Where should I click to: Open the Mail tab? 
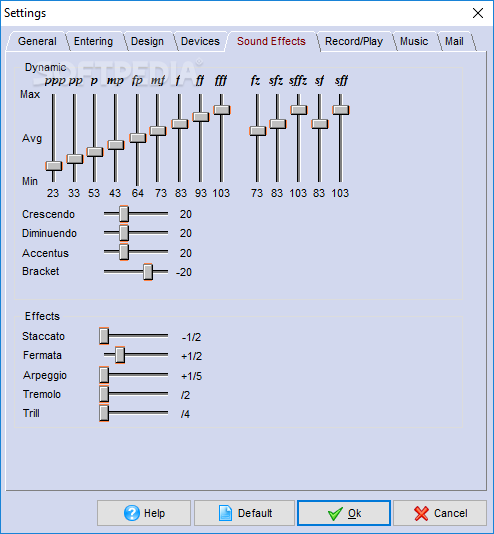pos(454,41)
